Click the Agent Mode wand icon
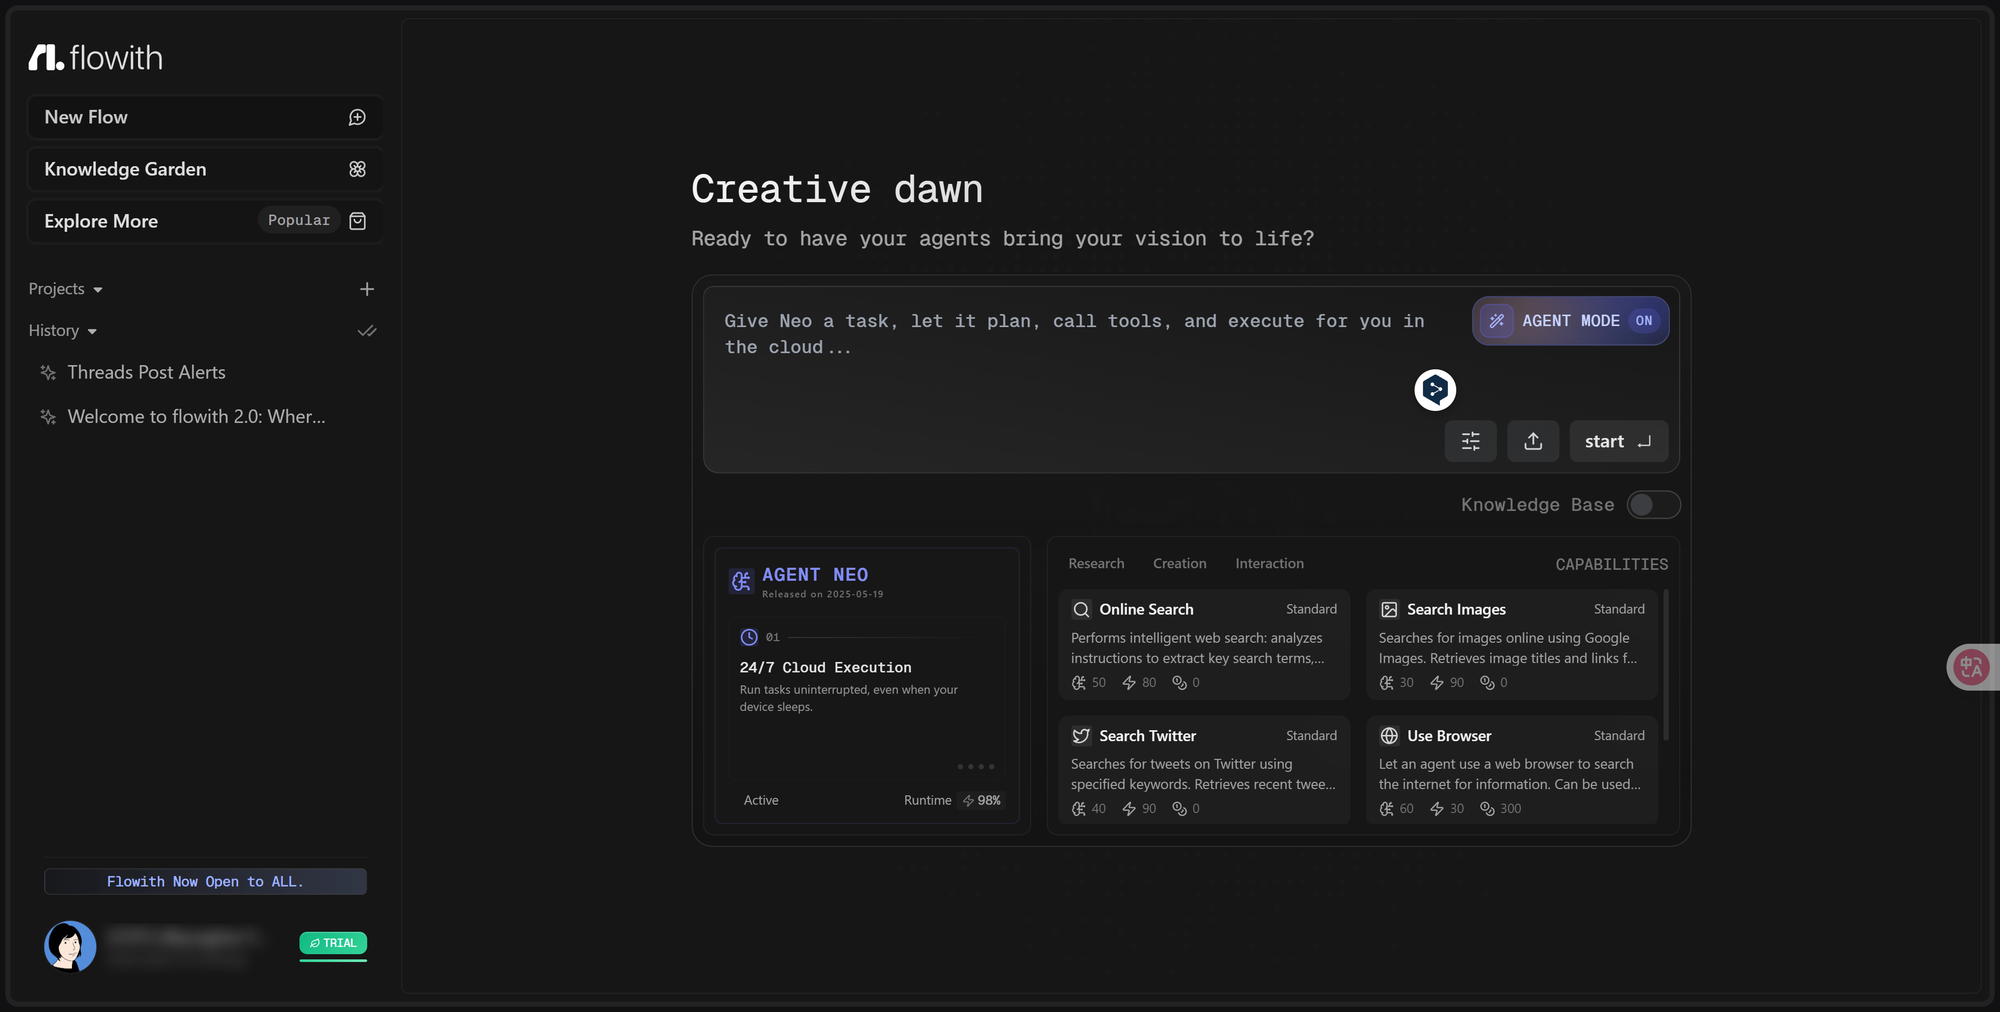Viewport: 2000px width, 1012px height. pos(1497,321)
